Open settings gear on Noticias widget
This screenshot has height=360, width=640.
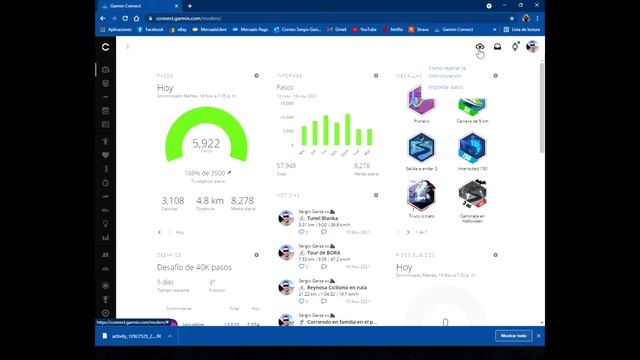tap(376, 195)
